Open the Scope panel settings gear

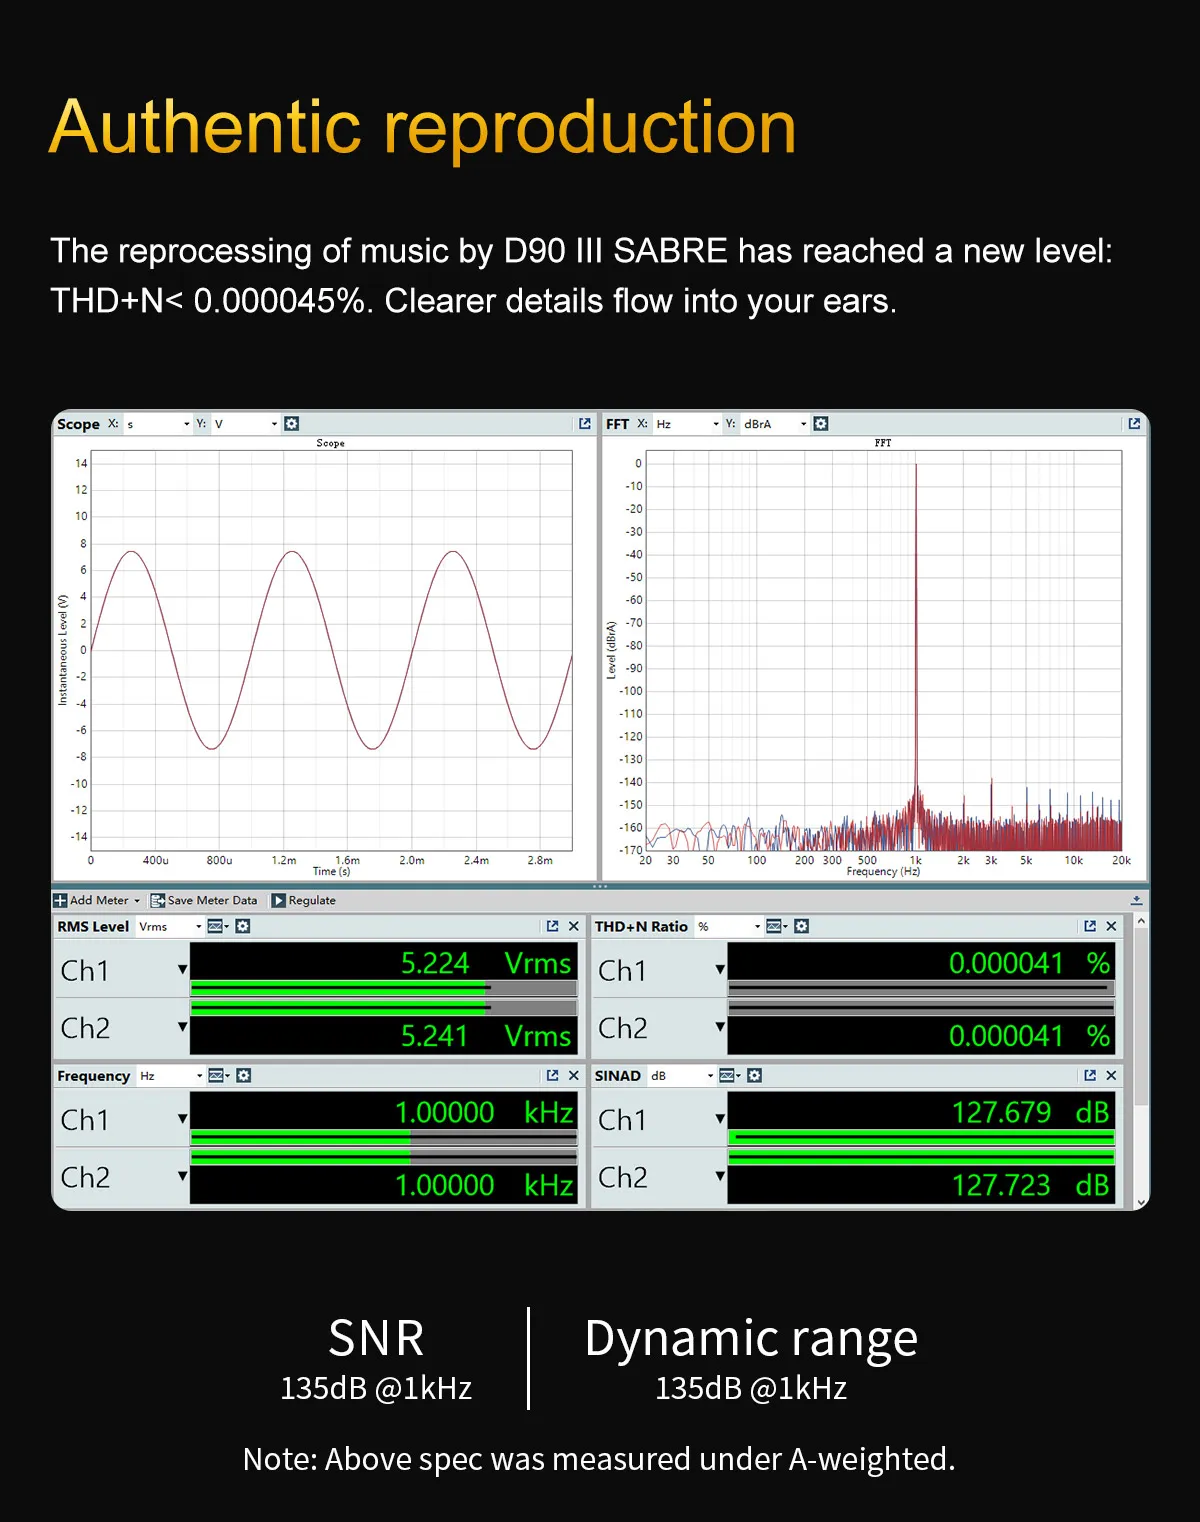click(291, 423)
